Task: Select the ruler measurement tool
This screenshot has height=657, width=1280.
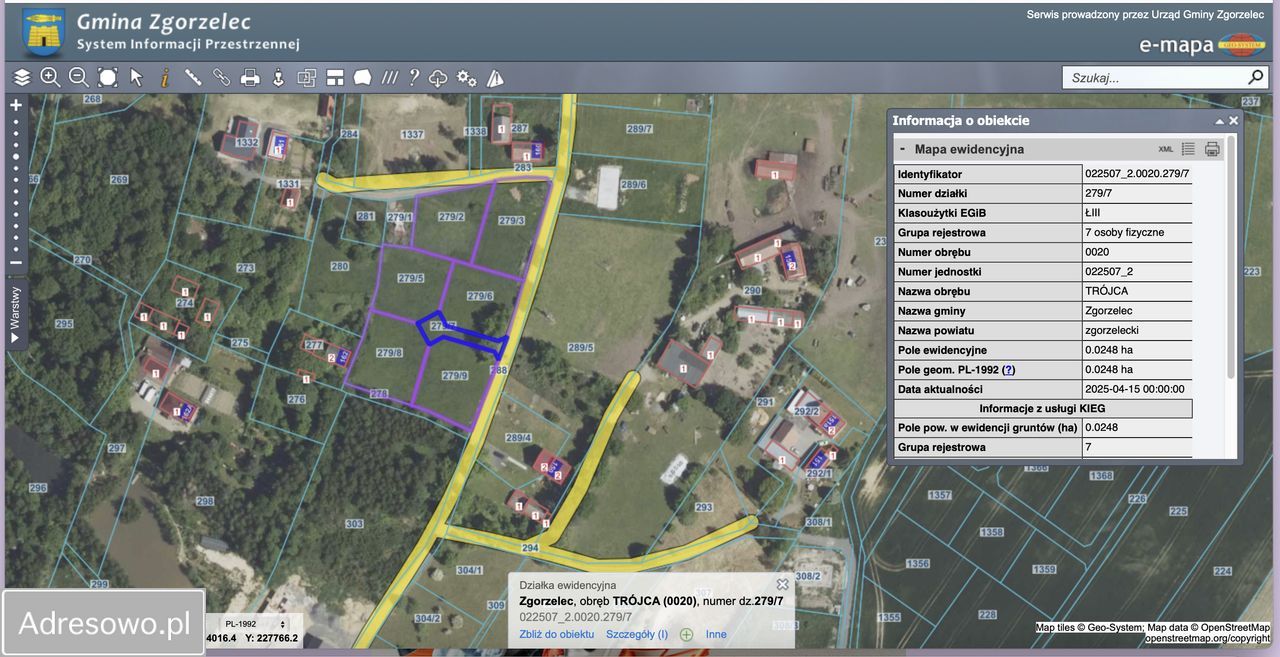Action: [x=193, y=77]
